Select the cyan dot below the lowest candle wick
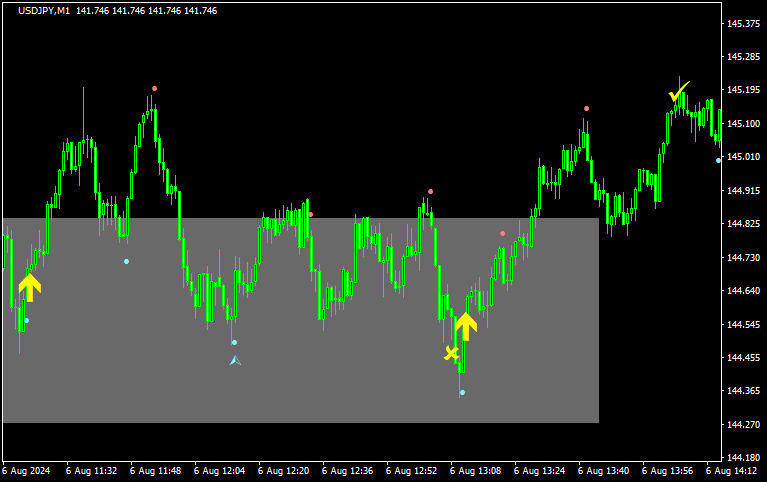 point(462,393)
